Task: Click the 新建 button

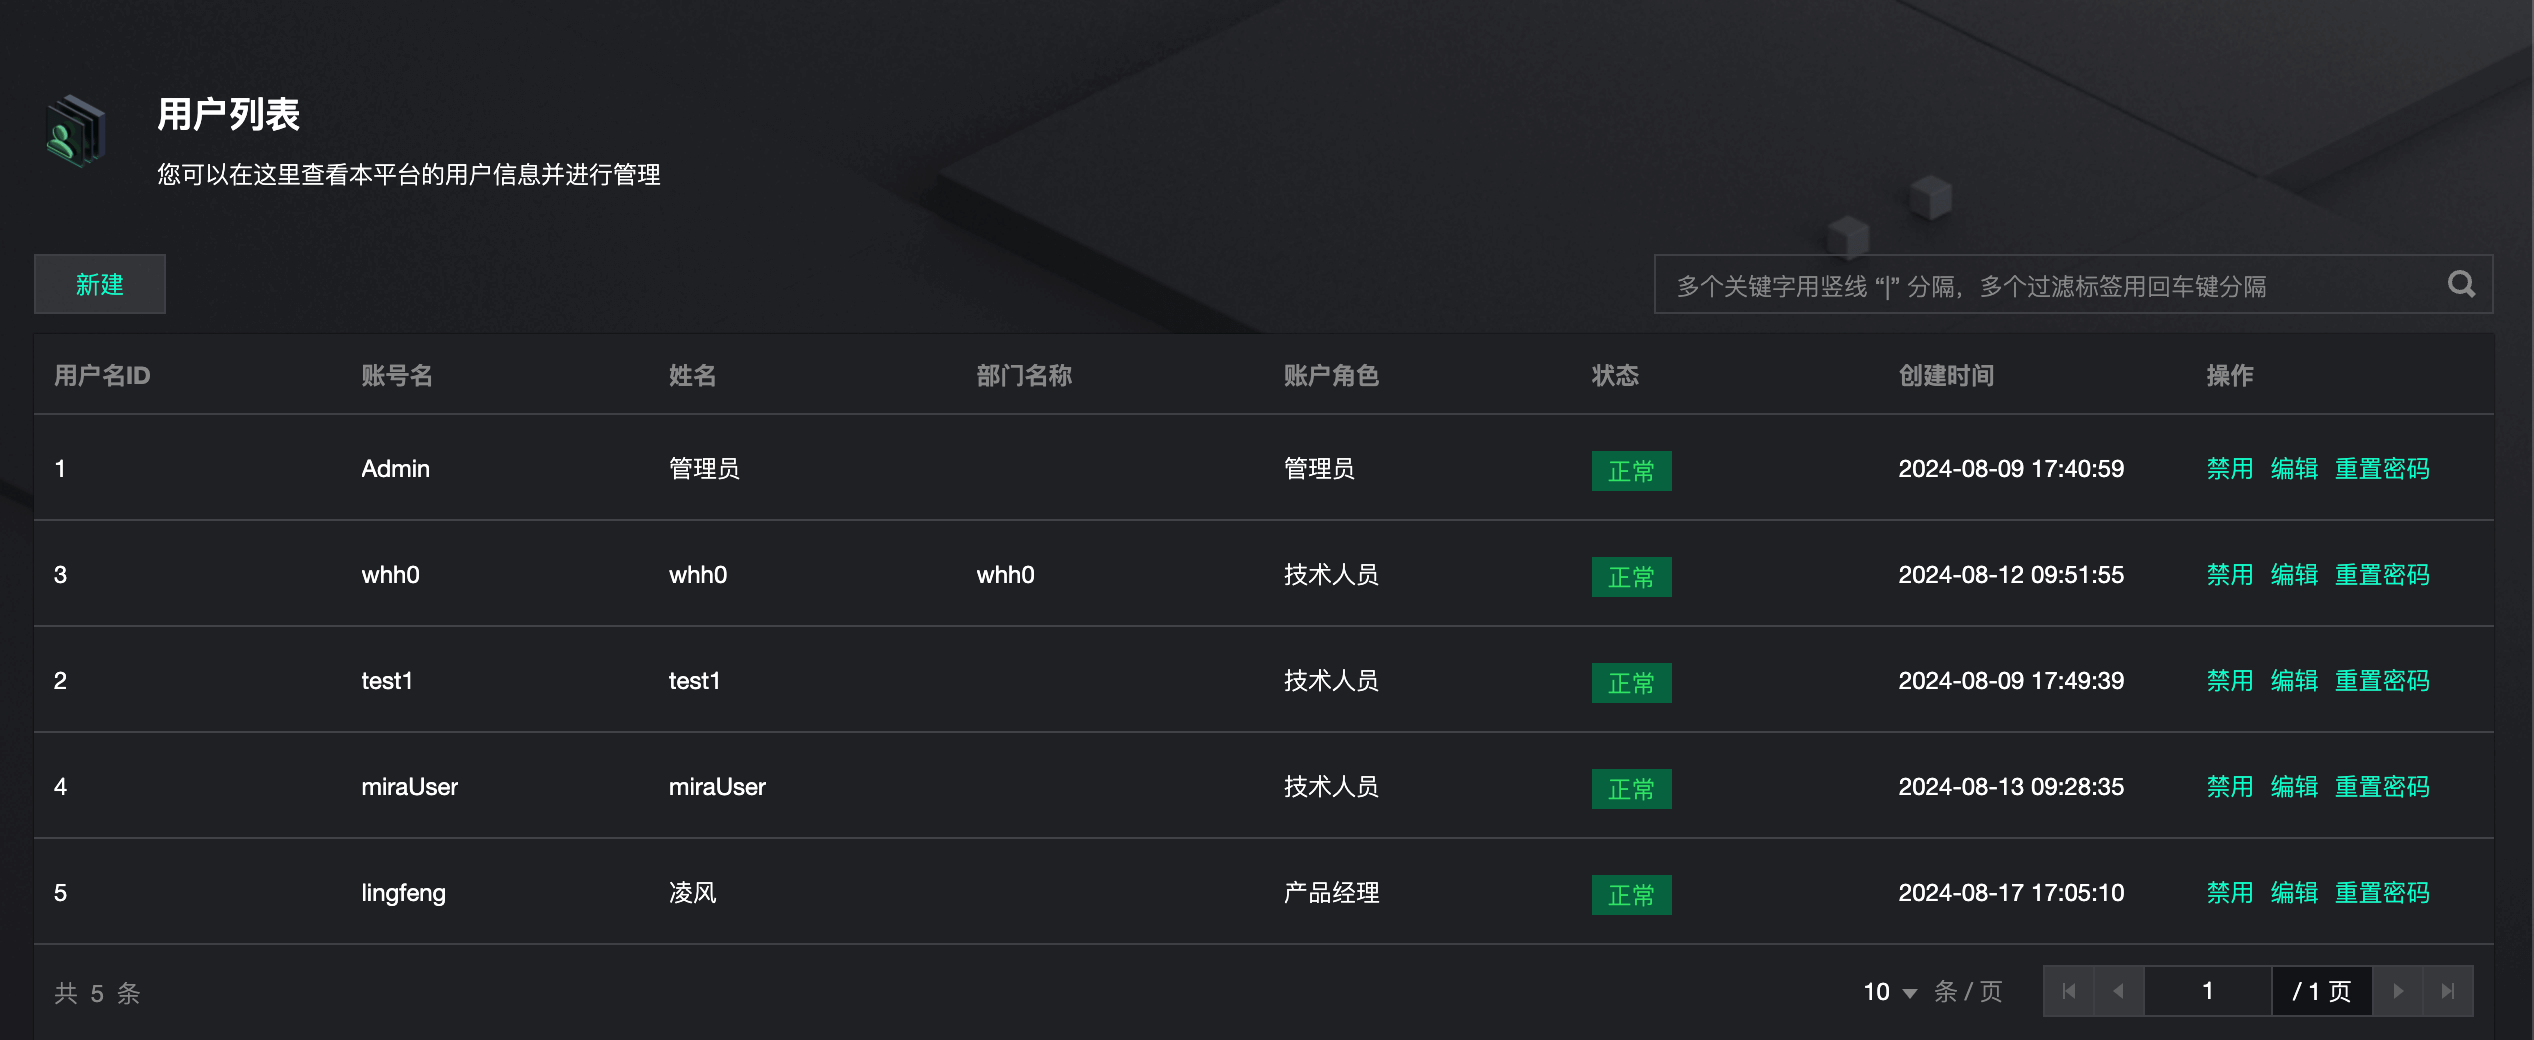Action: pyautogui.click(x=100, y=285)
